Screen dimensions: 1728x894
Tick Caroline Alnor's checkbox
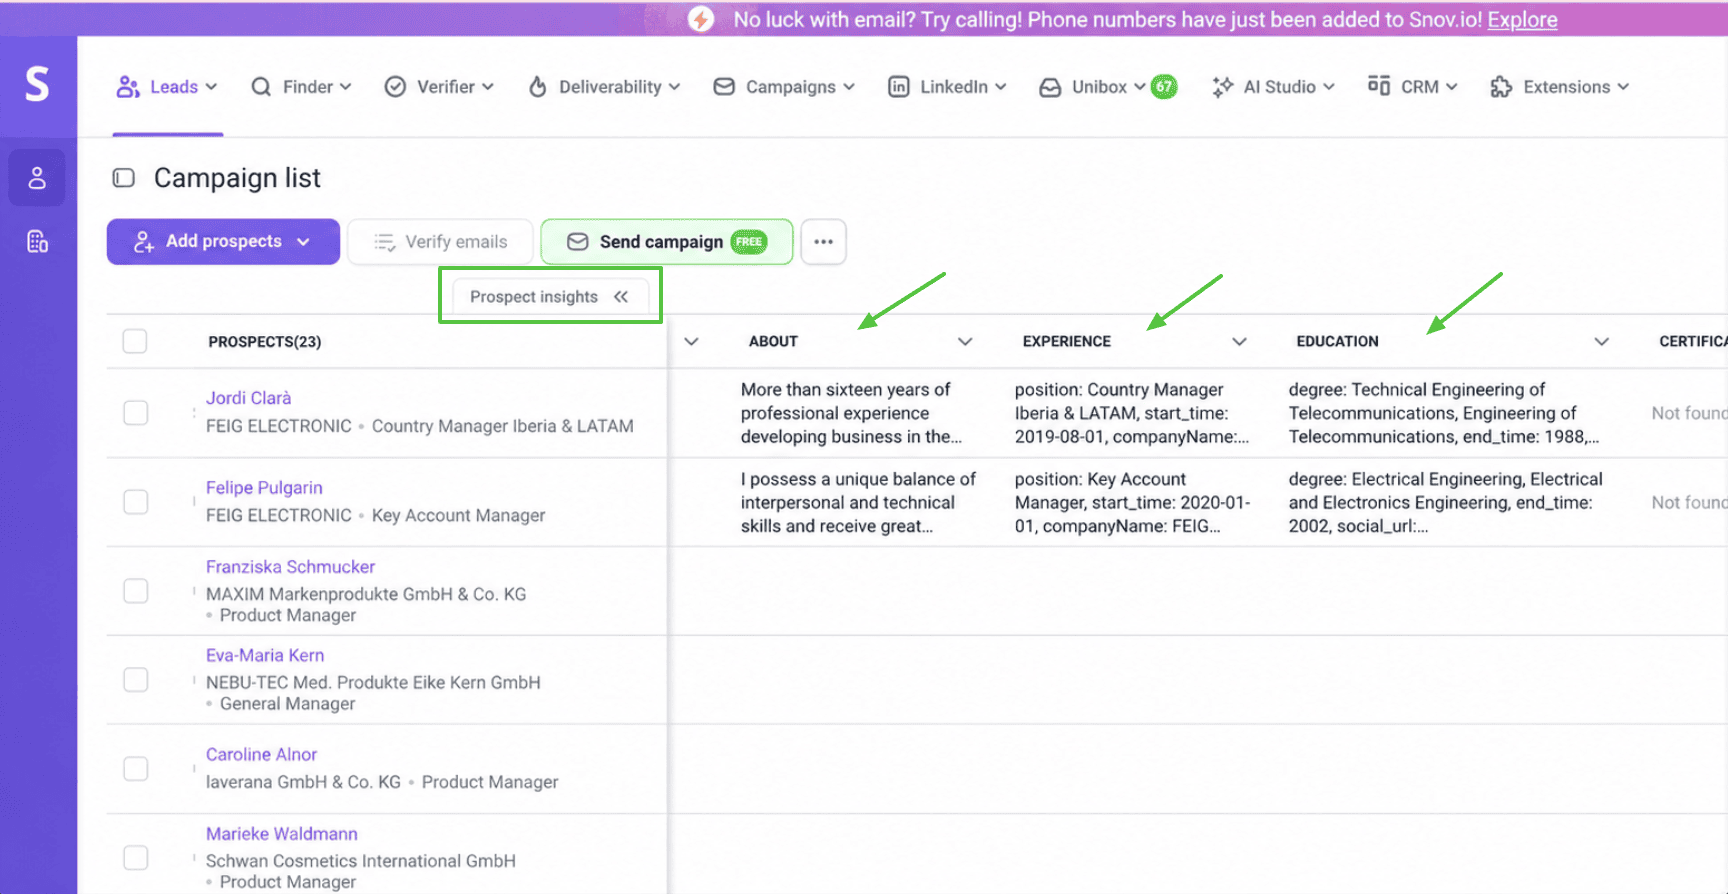coord(135,768)
